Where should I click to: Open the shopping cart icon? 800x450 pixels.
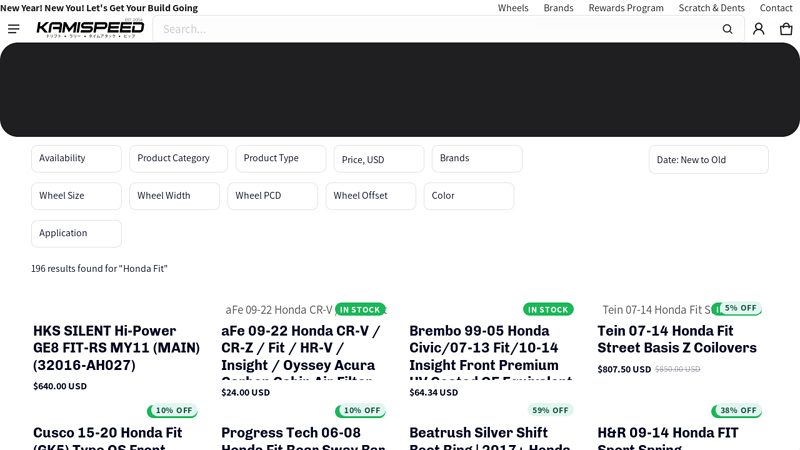click(x=786, y=29)
